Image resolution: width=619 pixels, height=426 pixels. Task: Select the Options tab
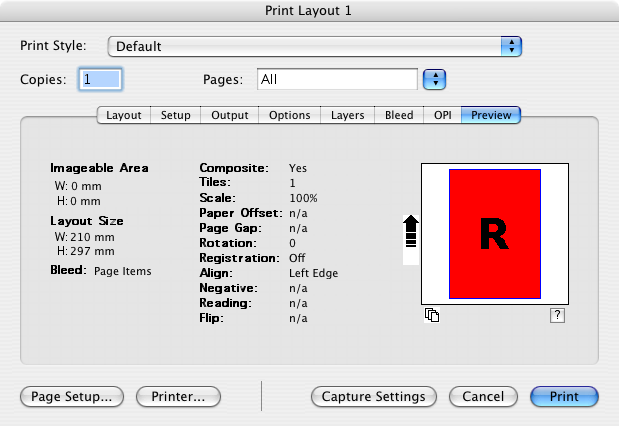(x=290, y=115)
